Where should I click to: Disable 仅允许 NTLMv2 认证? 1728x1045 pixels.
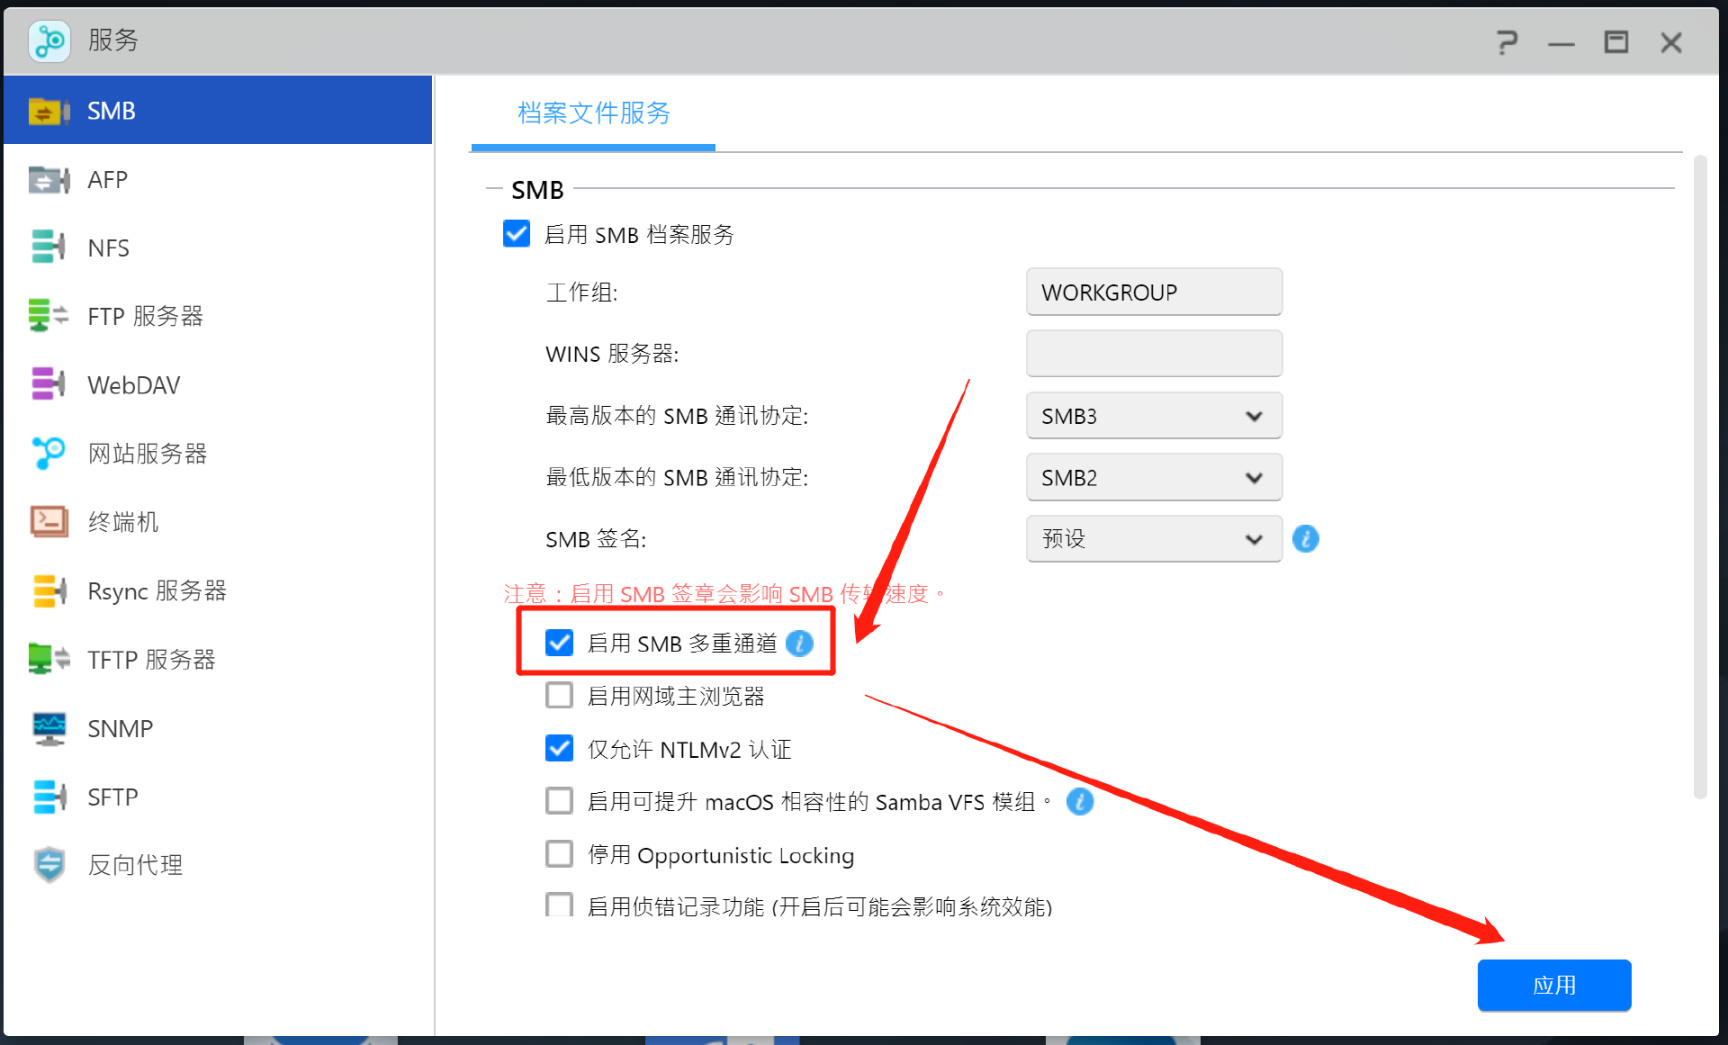tap(559, 748)
